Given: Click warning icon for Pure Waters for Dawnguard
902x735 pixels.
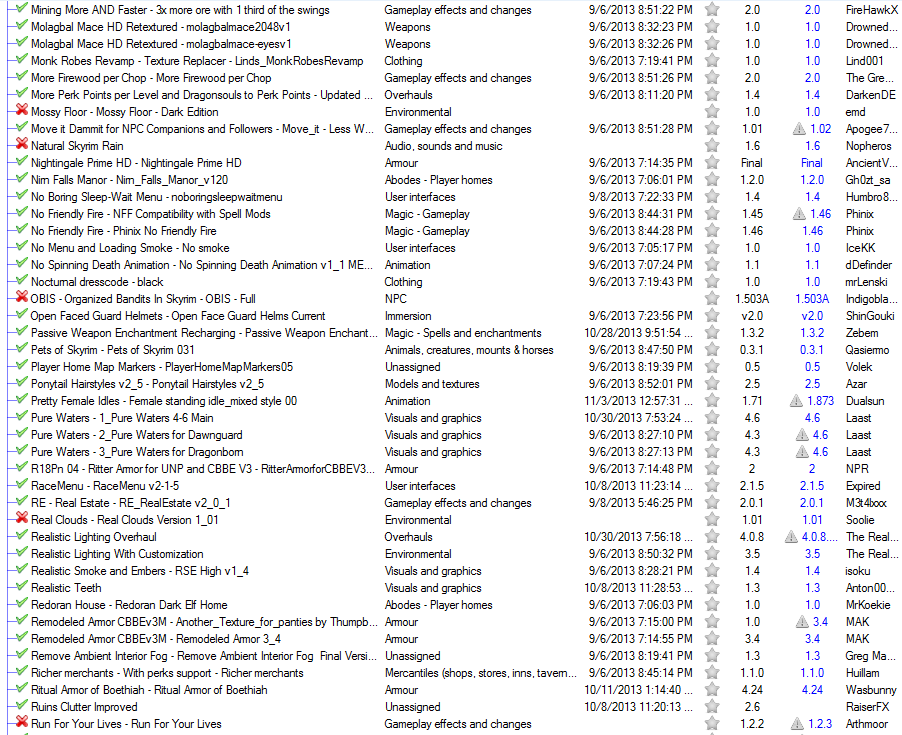Looking at the screenshot, I should pos(802,435).
